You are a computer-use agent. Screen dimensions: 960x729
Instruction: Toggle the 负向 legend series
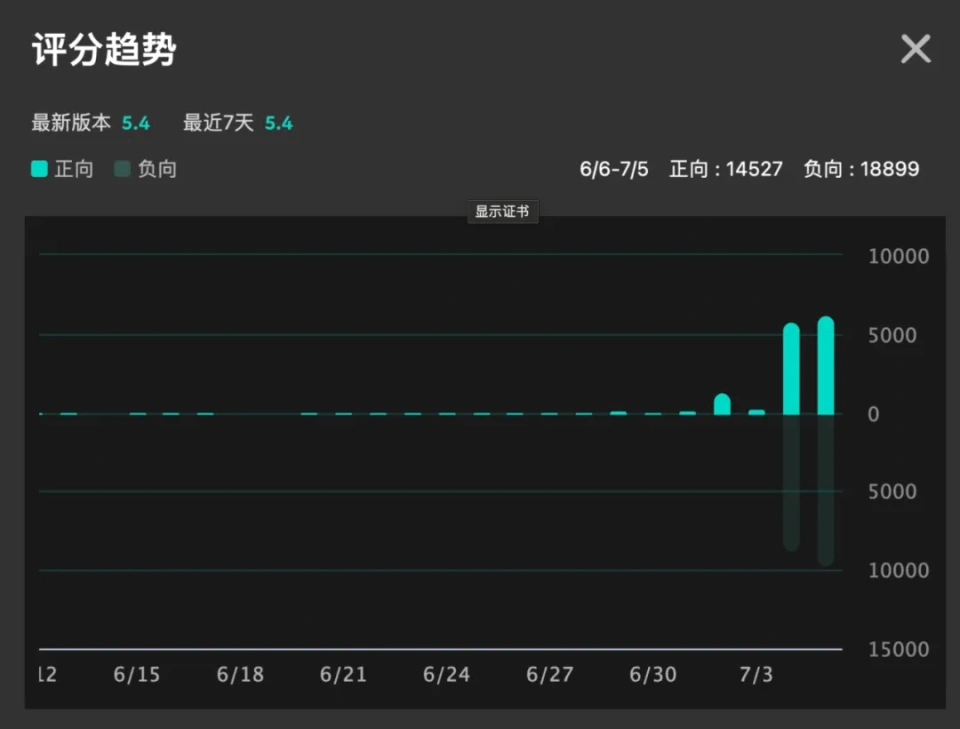tap(146, 169)
